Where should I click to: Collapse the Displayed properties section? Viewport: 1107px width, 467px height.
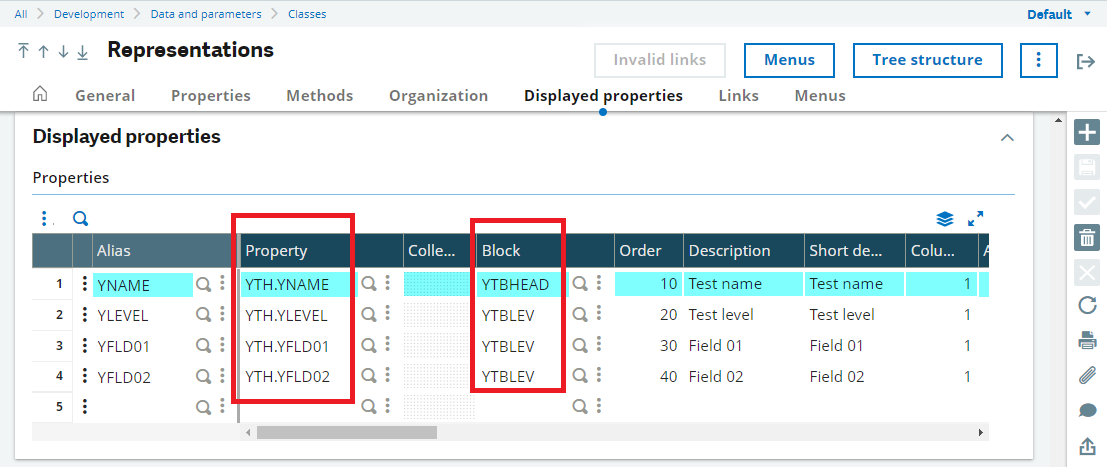[1007, 137]
